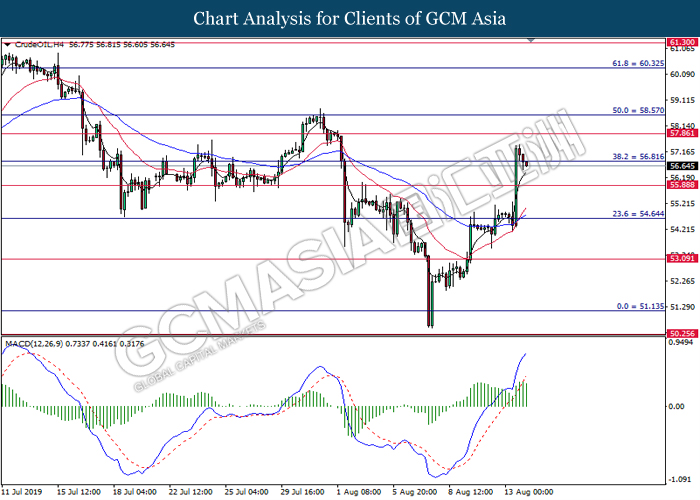This screenshot has width=700, height=500.
Task: Click the red 55.888 price label
Action: click(x=681, y=185)
